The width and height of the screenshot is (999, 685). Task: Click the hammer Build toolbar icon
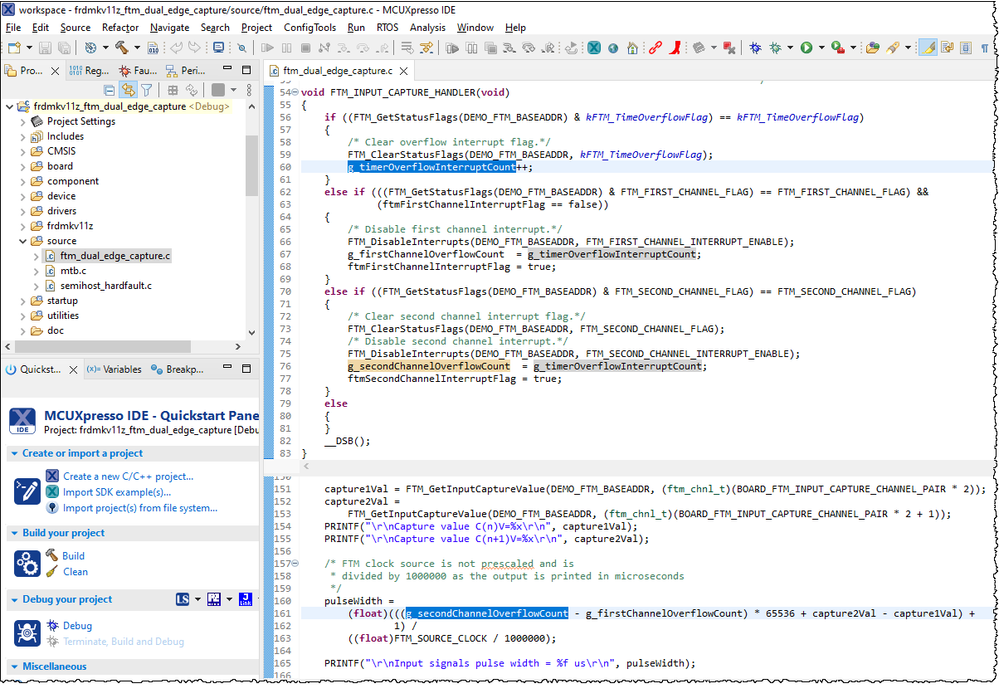pyautogui.click(x=122, y=48)
